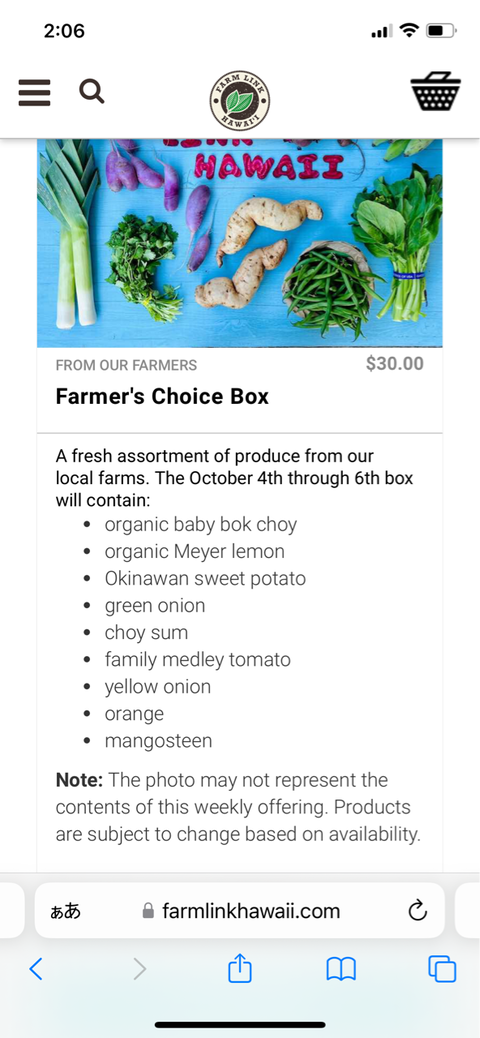Tap the lock icon in address bar
This screenshot has height=1038, width=480.
pos(148,911)
